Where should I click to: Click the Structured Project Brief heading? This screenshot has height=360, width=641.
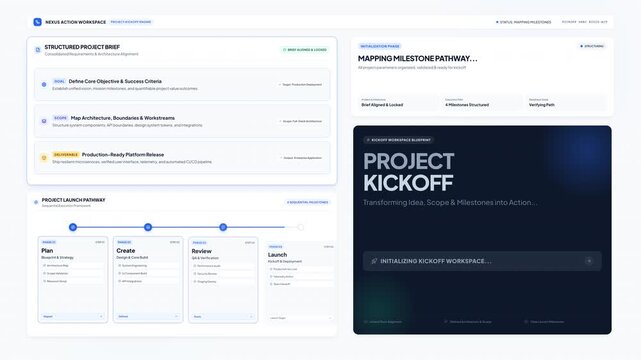[x=82, y=47]
